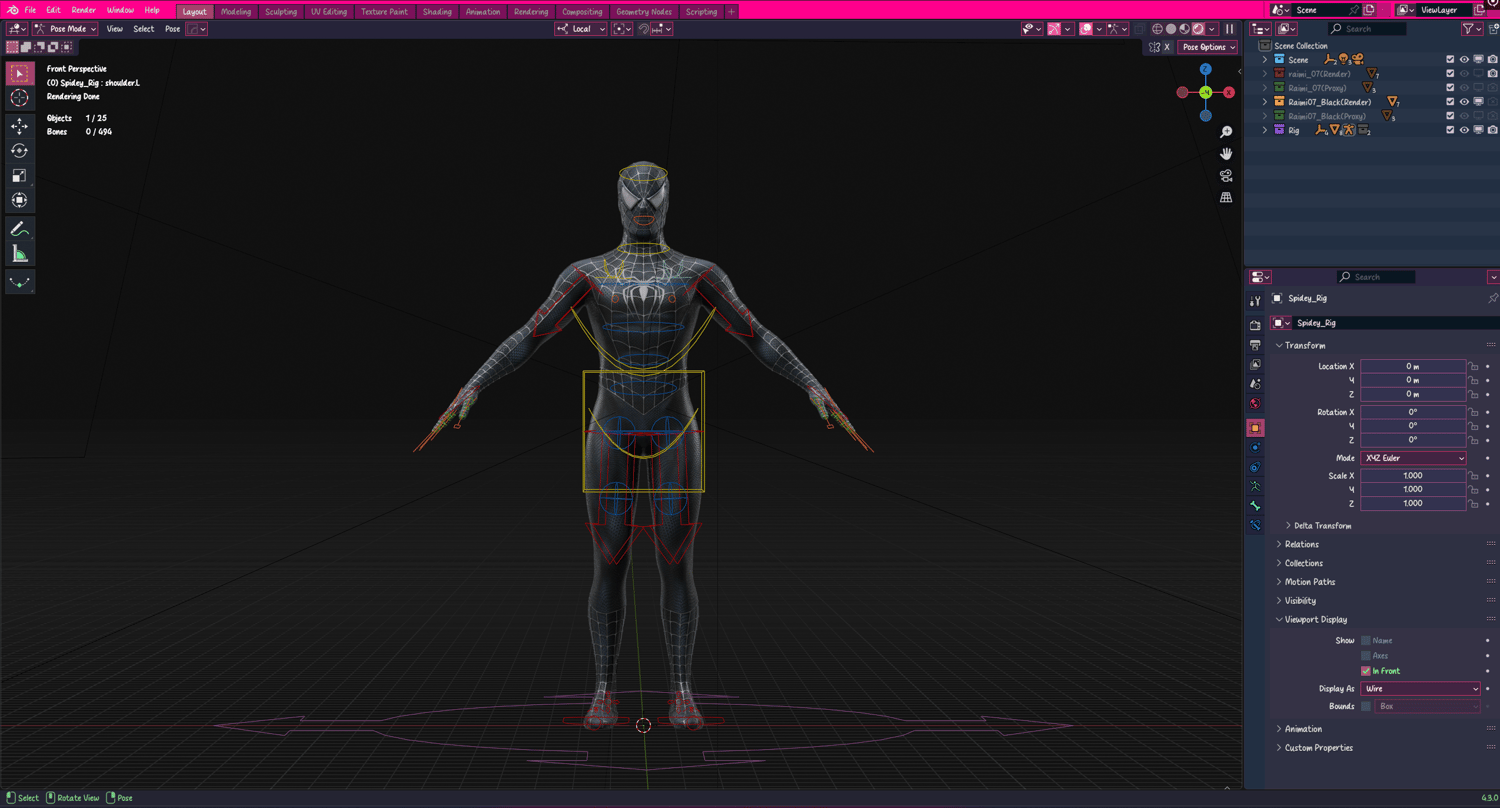Screen dimensions: 1500x808
Task: Select the Cursor tool icon
Action: 19,98
